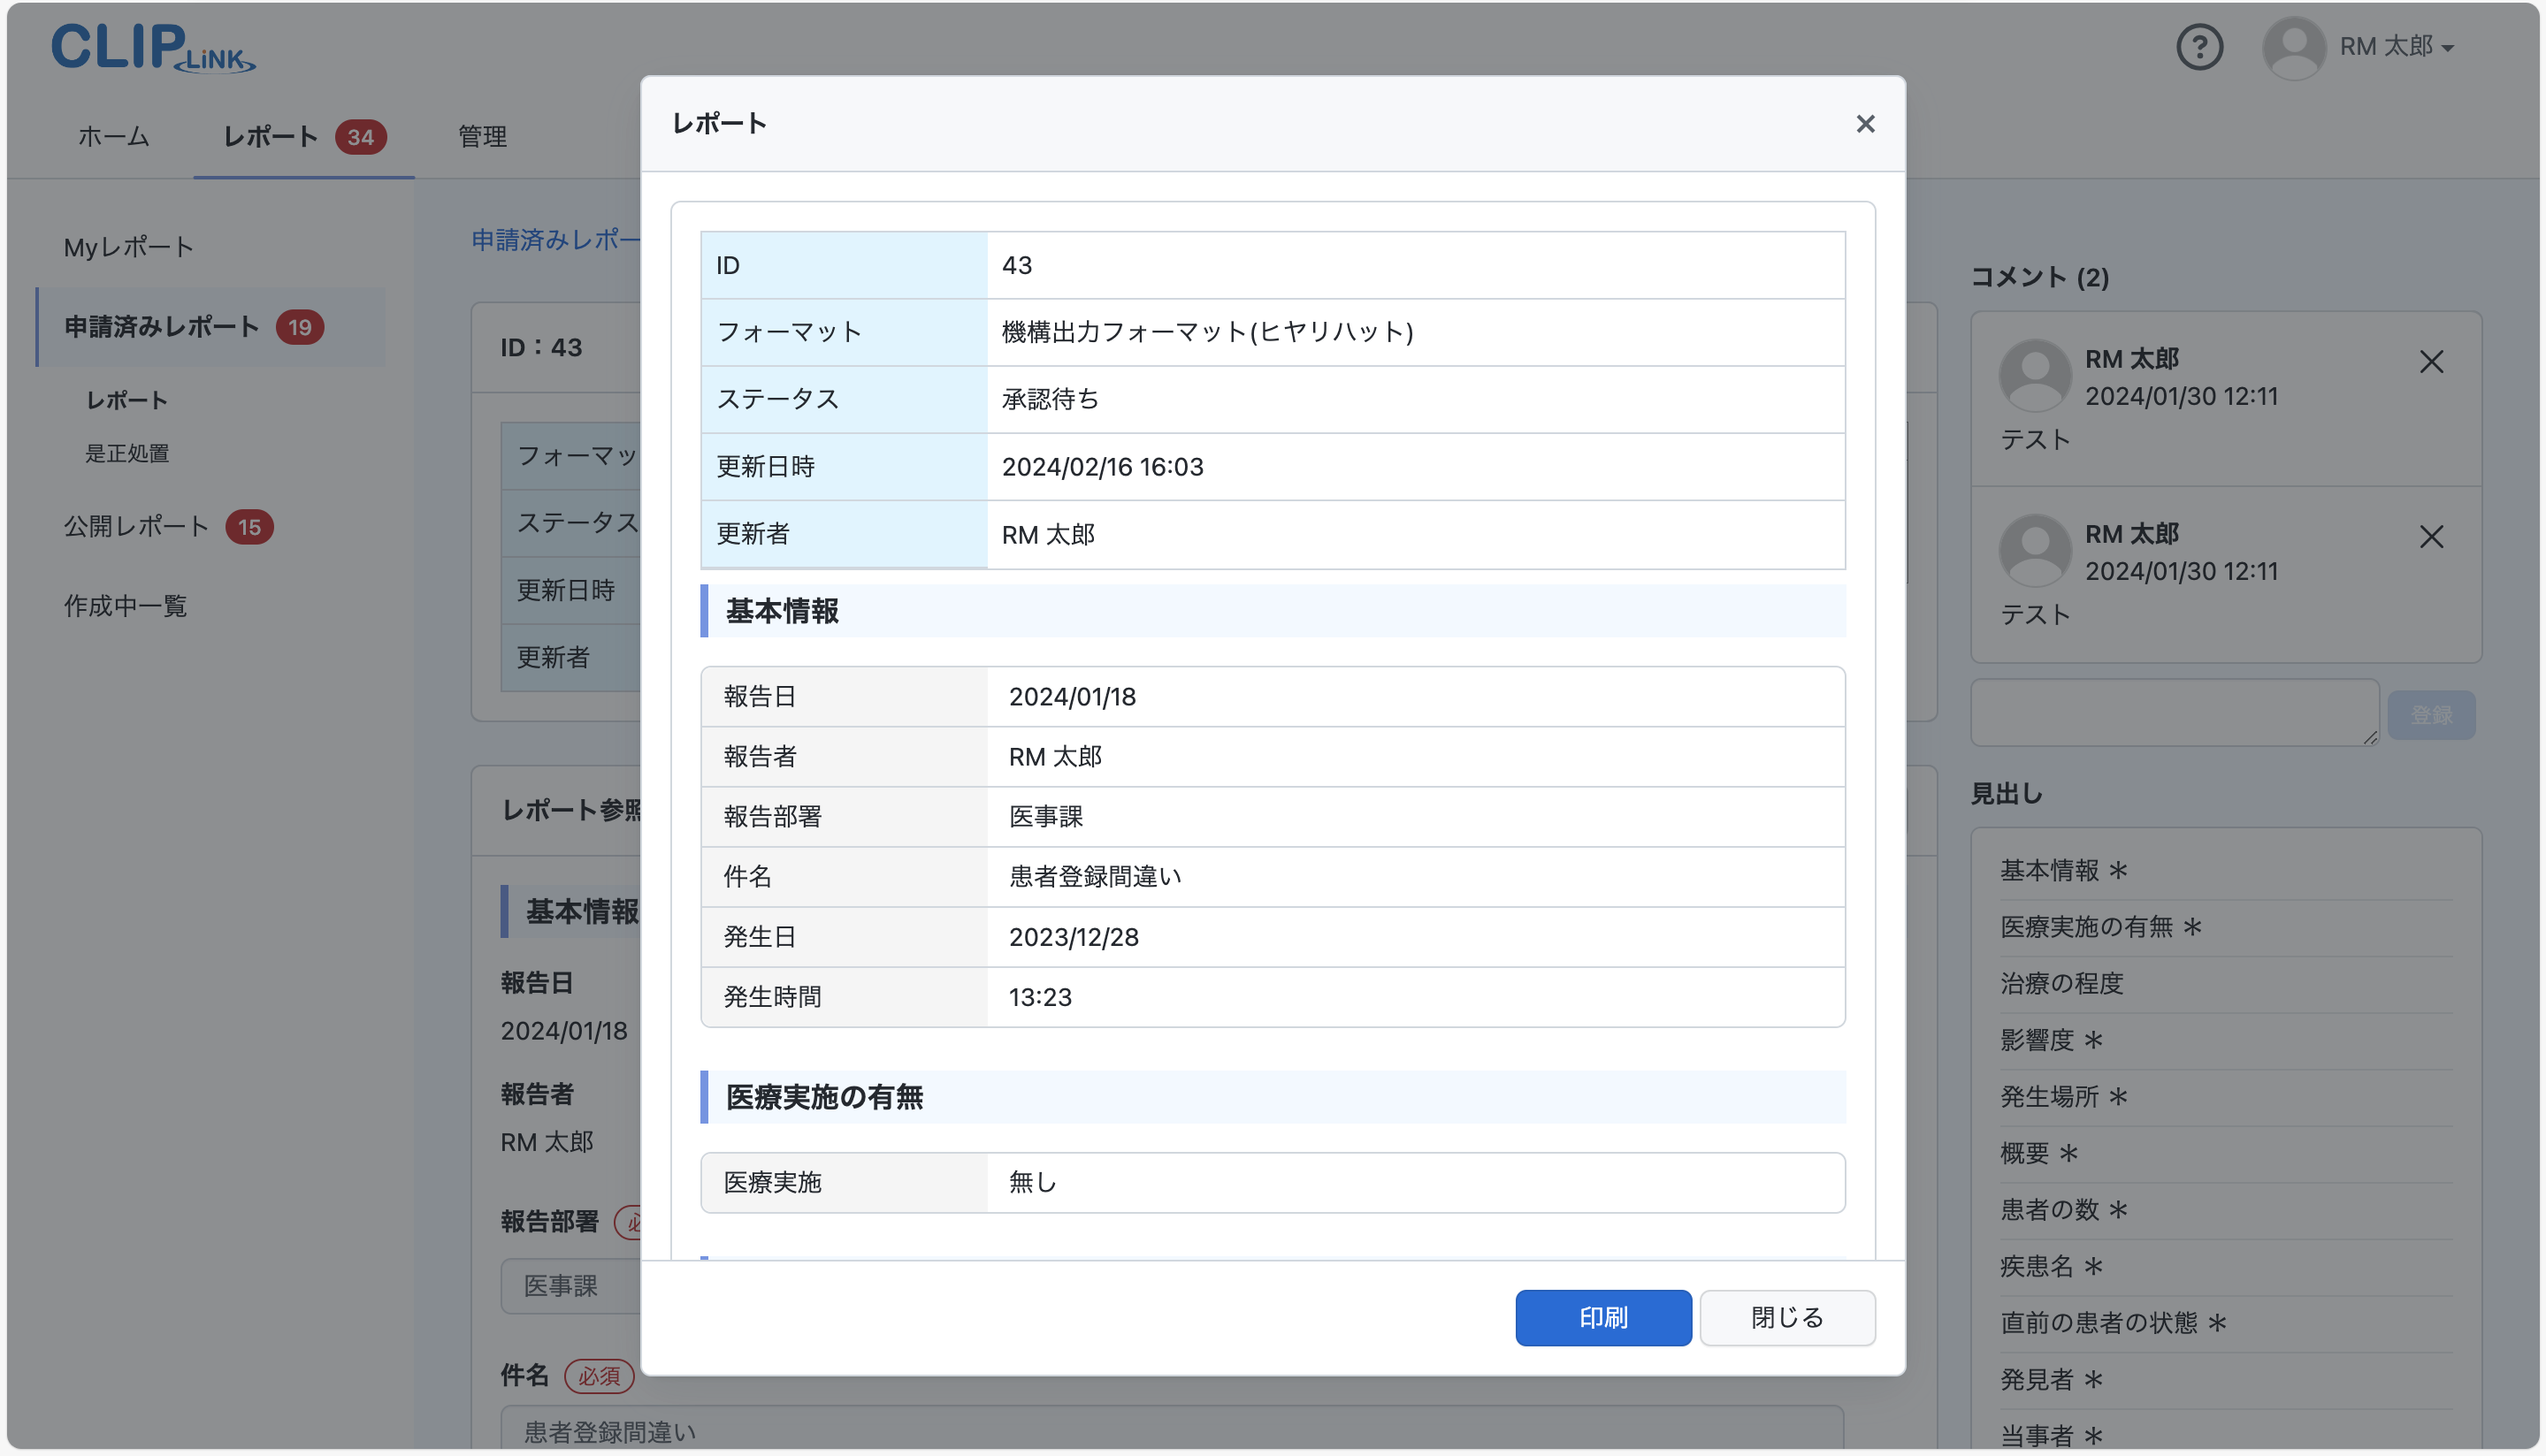2546x1456 pixels.
Task: Click the first comment's avatar image
Action: [x=2034, y=375]
